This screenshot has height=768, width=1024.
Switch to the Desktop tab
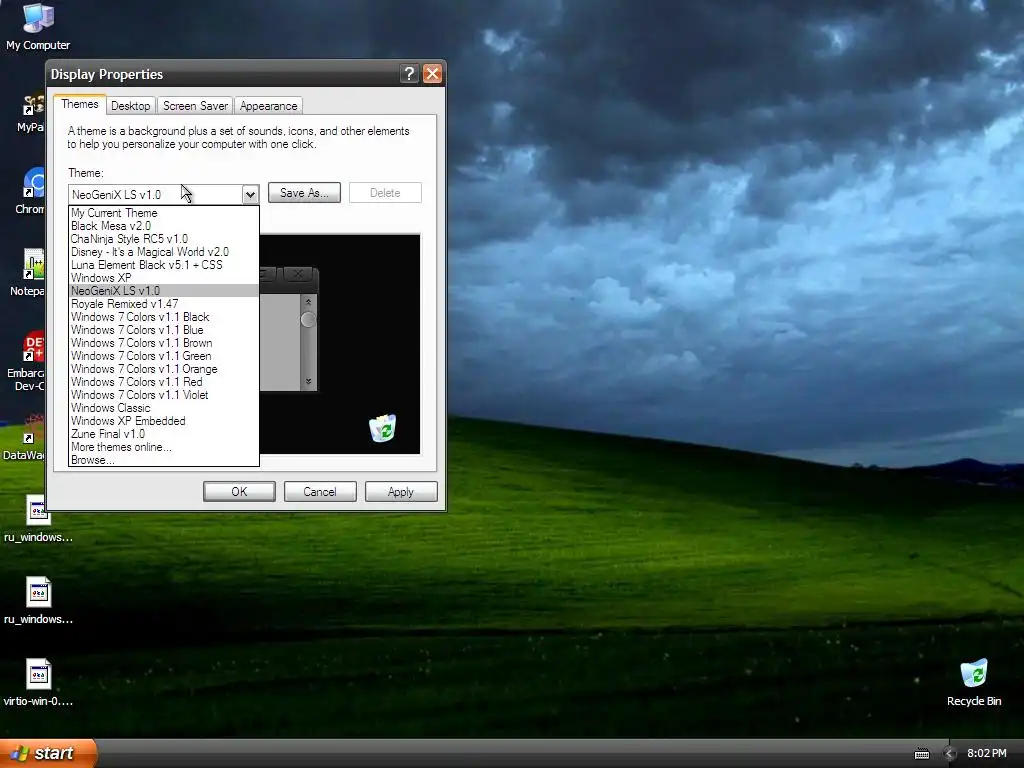[131, 106]
